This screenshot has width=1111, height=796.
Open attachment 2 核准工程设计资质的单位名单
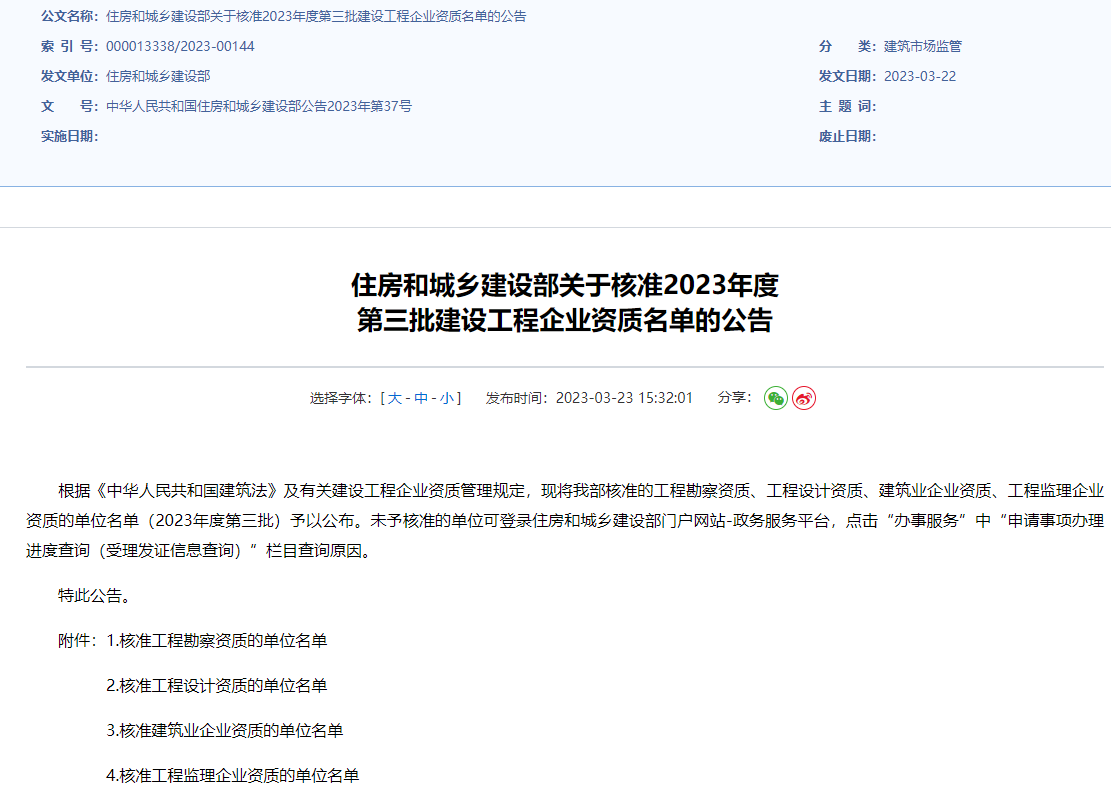point(214,686)
